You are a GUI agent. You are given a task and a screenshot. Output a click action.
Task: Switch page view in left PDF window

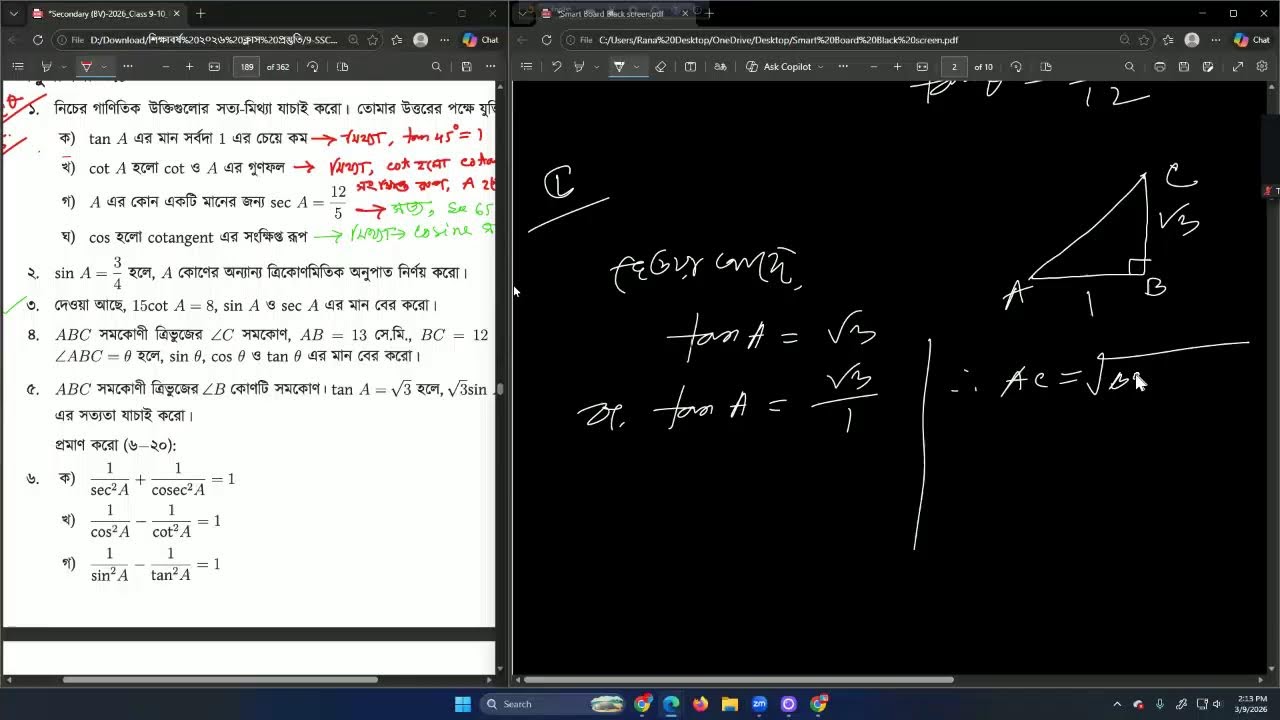pyautogui.click(x=342, y=66)
